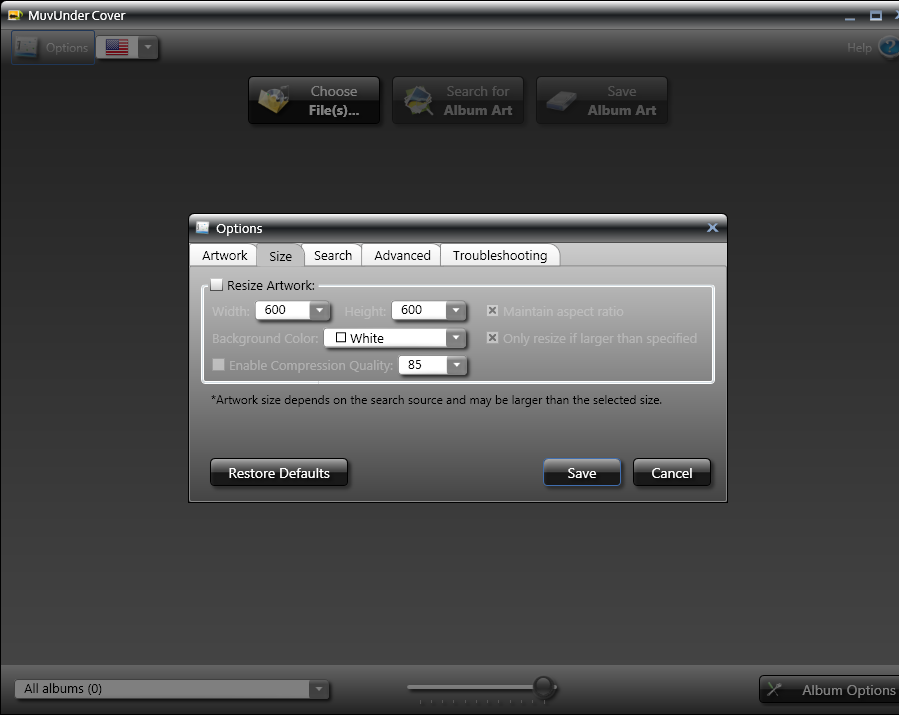Screen dimensions: 899x715
Task: Enable the Resize Artwork checkbox
Action: coord(217,285)
